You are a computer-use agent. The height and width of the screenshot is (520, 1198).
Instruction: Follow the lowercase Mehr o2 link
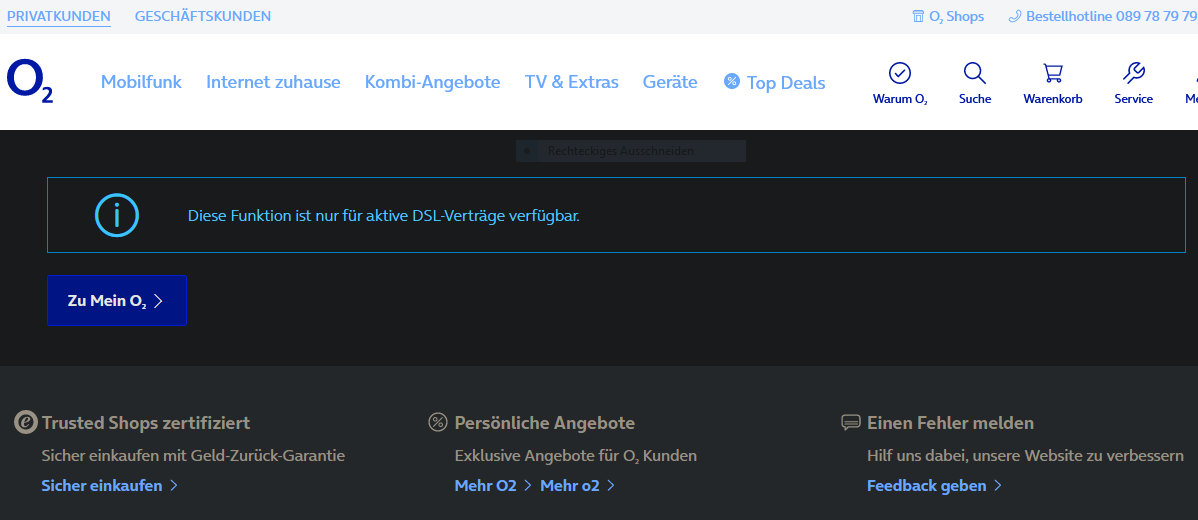(x=570, y=486)
